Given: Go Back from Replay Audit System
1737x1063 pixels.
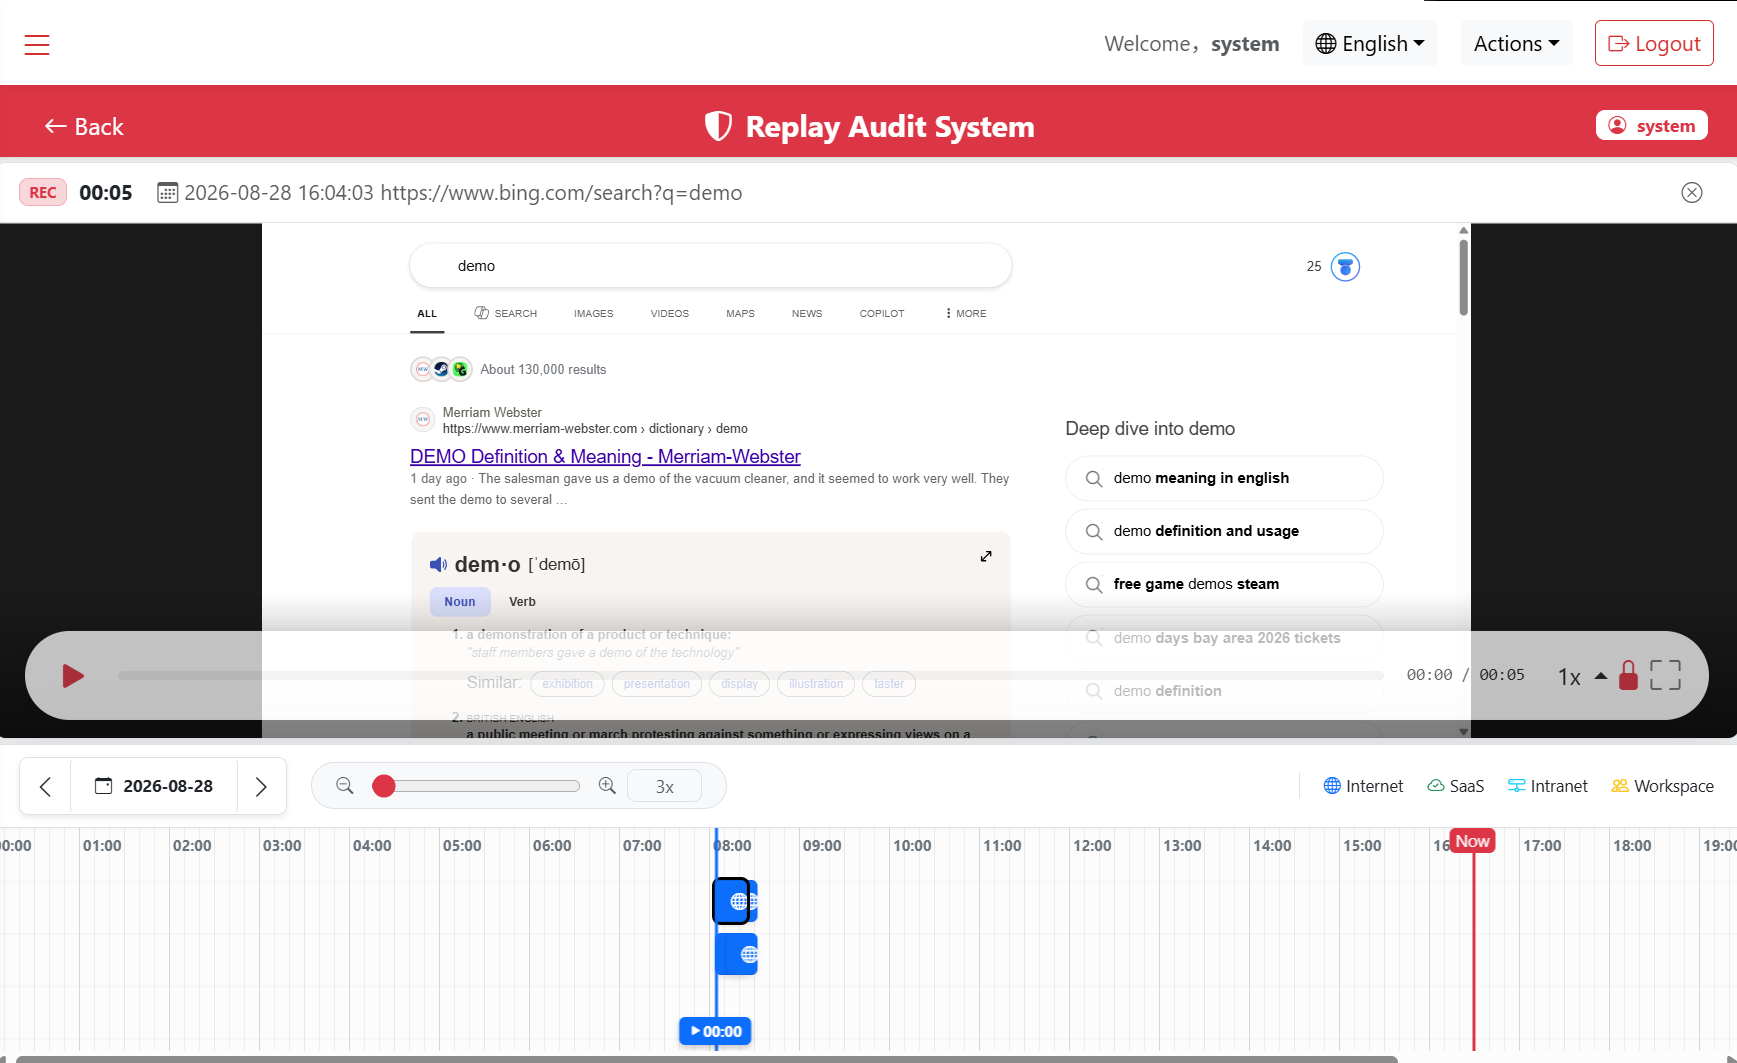Looking at the screenshot, I should pos(84,127).
